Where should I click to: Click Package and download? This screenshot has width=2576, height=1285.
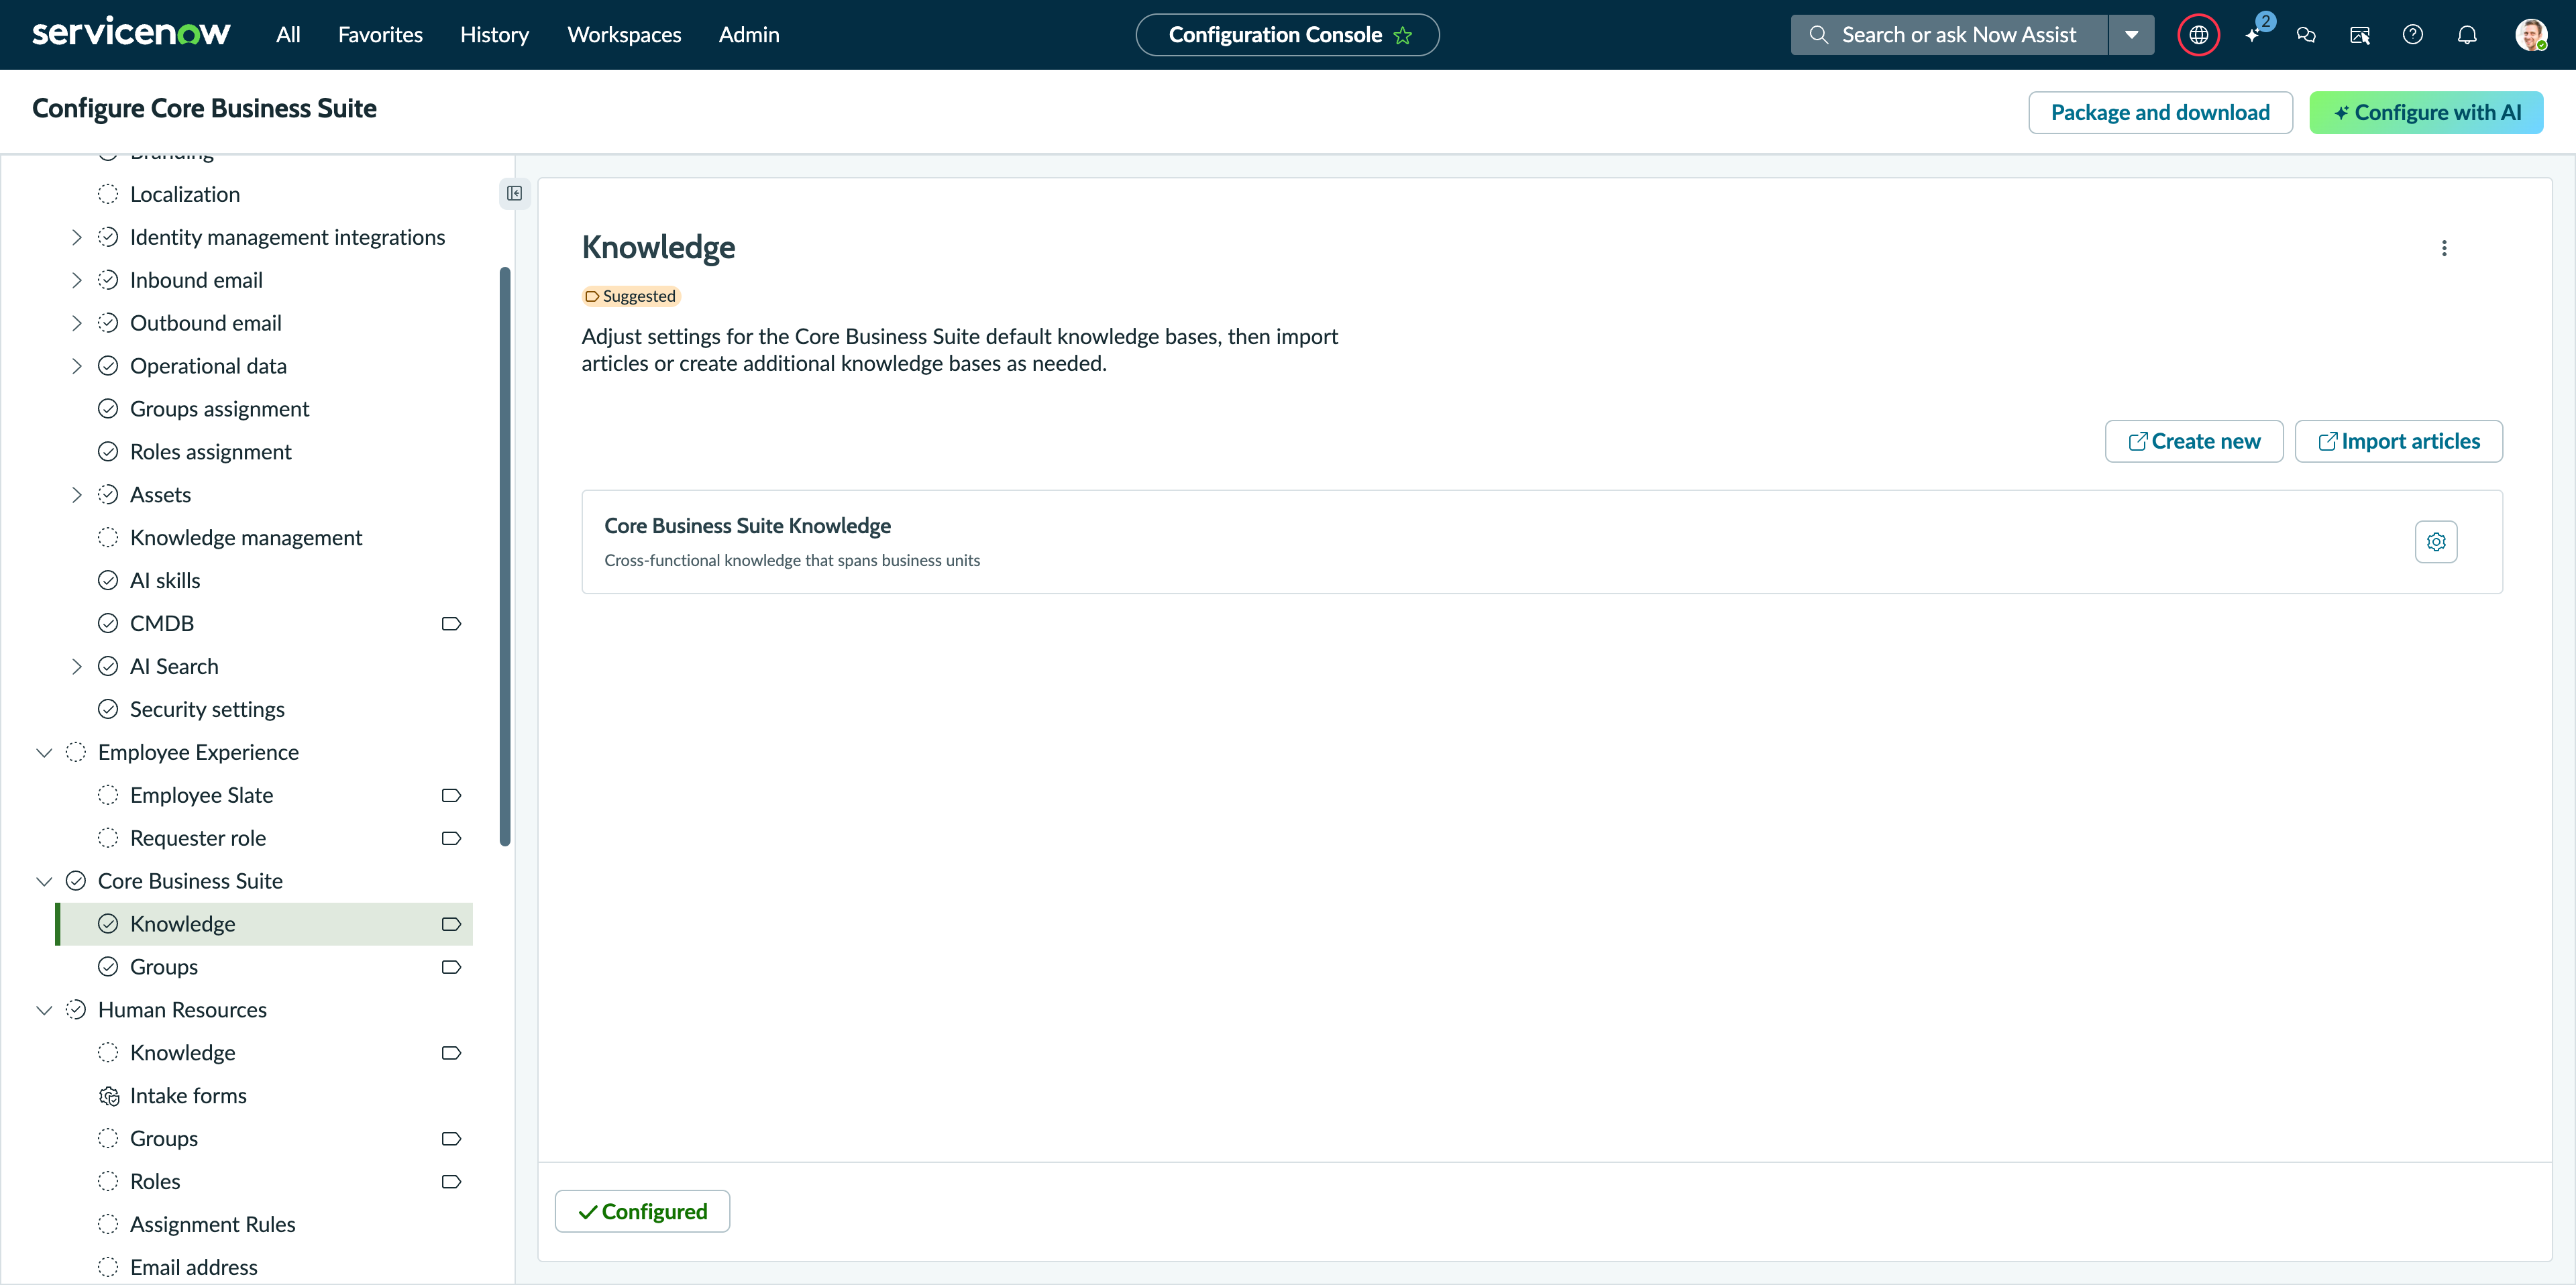(2160, 112)
